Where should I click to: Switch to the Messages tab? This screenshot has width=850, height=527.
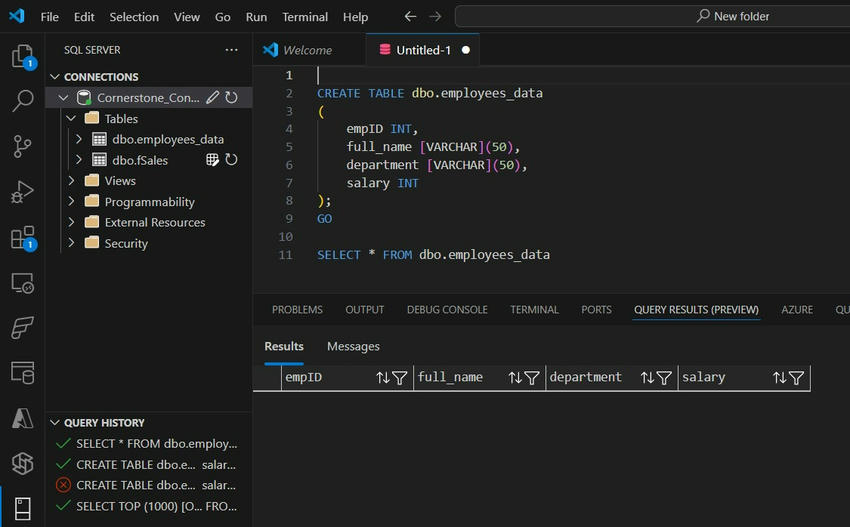(x=353, y=347)
